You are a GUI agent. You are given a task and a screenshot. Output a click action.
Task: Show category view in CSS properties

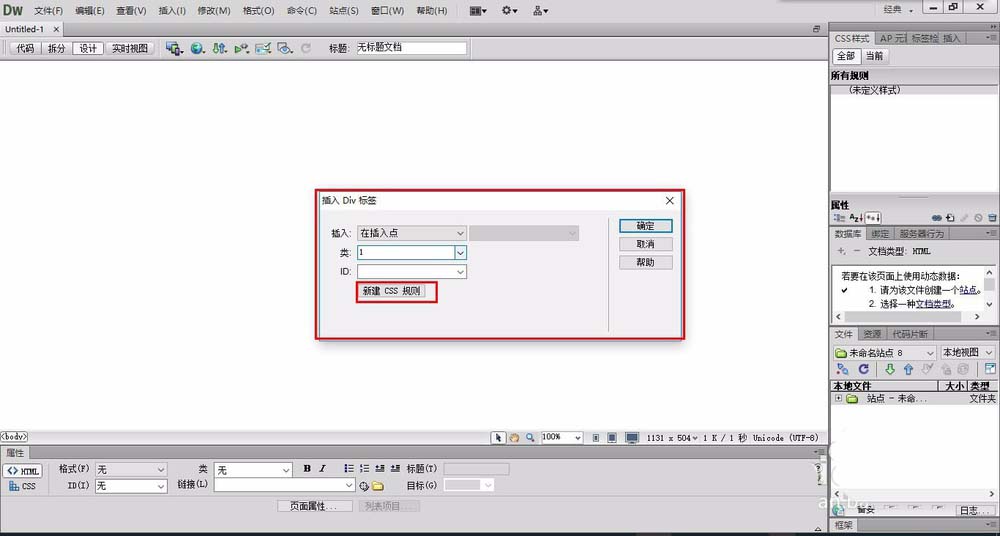click(839, 218)
